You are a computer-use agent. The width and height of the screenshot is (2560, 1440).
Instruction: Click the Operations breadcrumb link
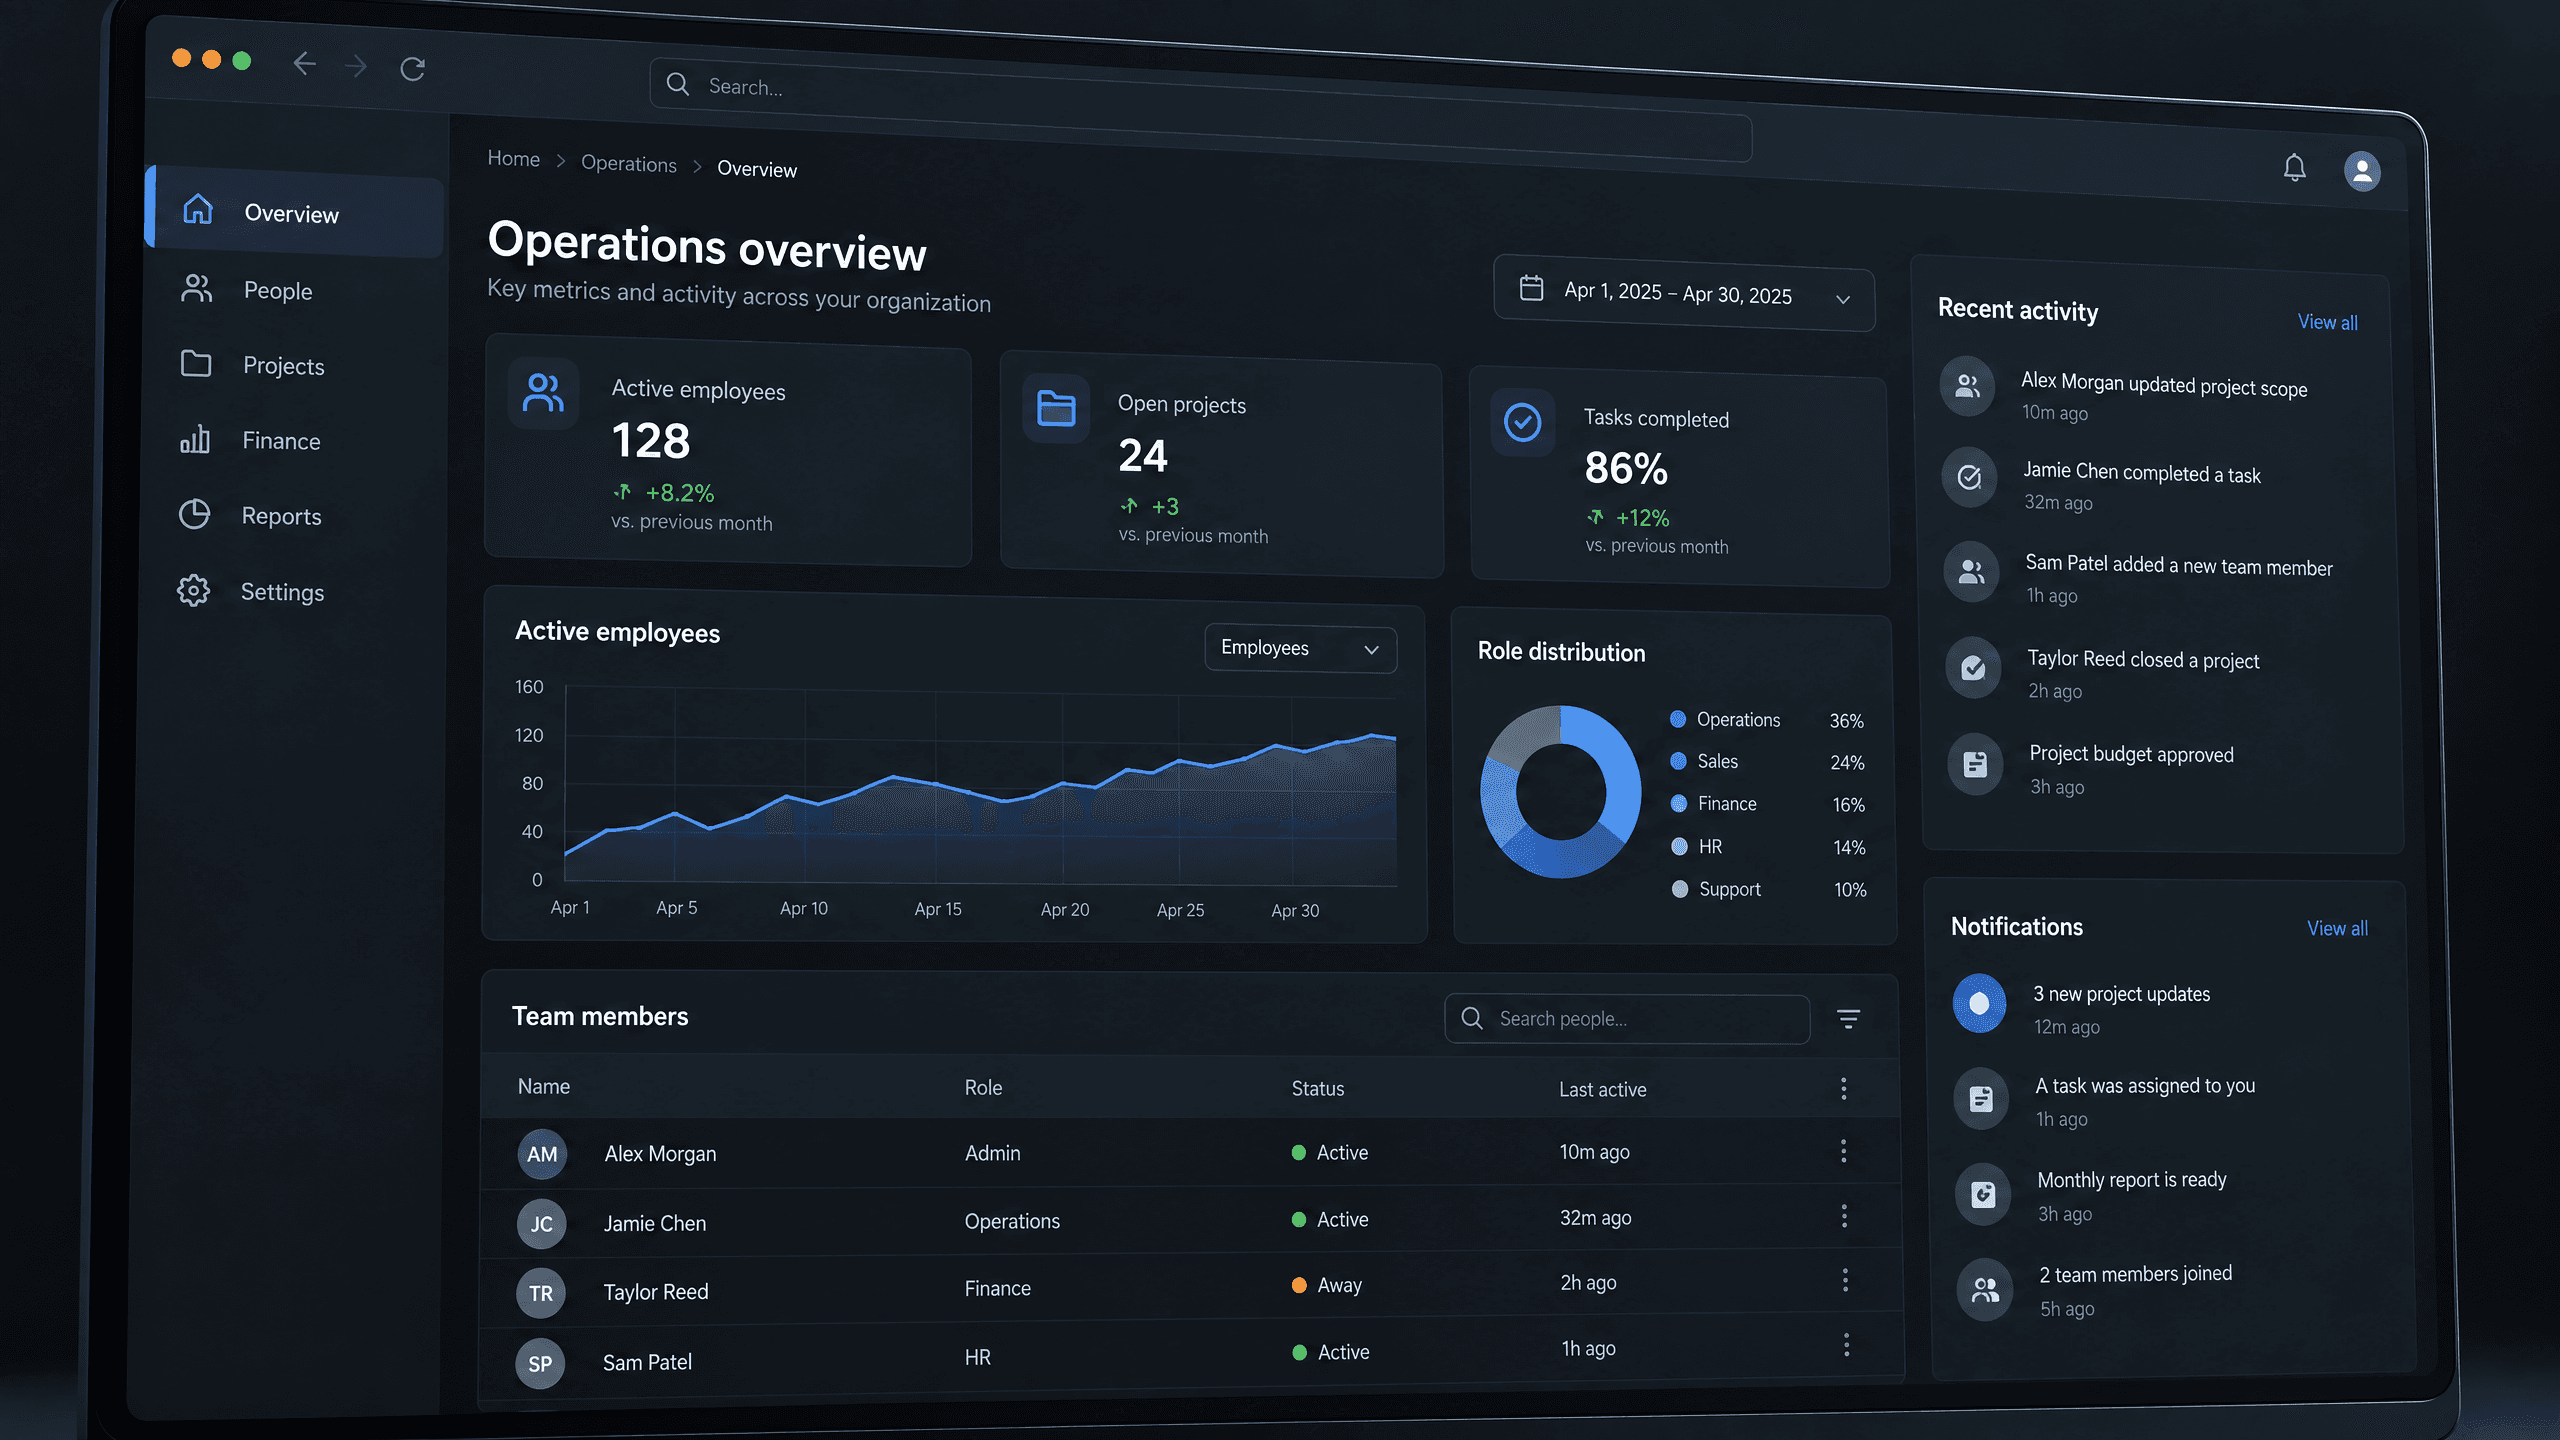tap(629, 164)
